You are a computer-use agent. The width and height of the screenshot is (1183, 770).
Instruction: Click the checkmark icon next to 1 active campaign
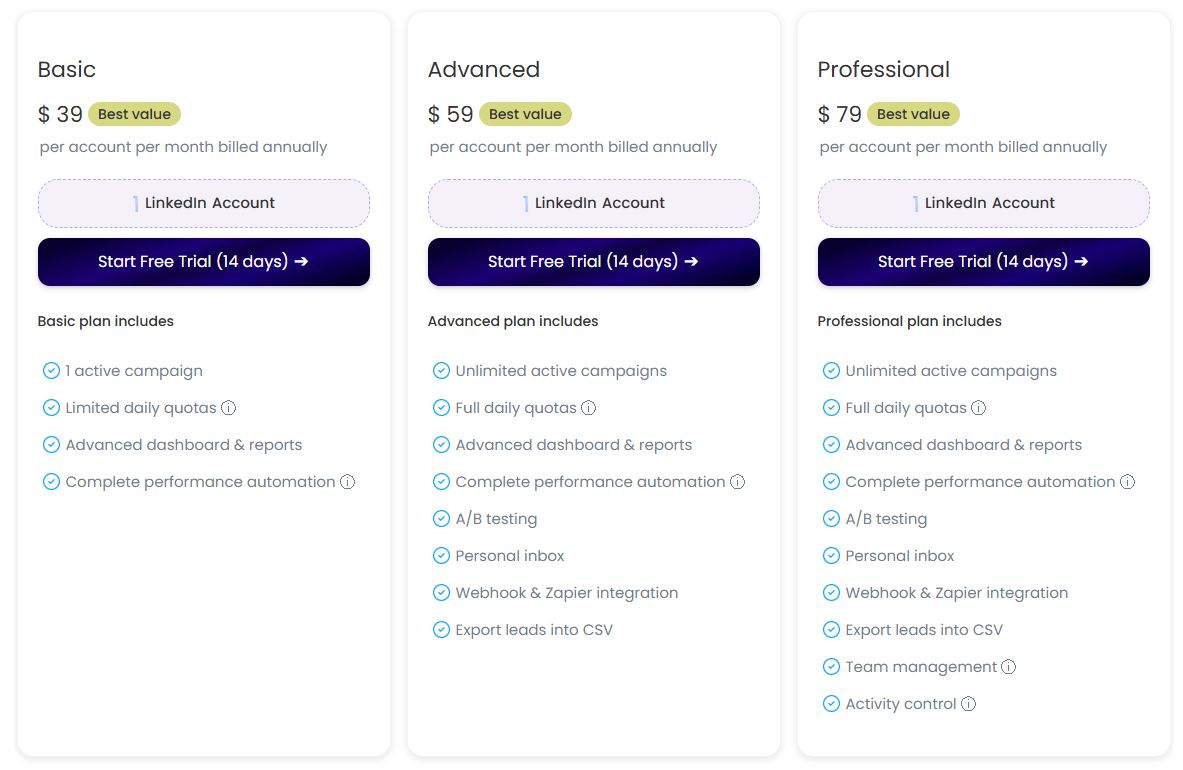pyautogui.click(x=52, y=370)
